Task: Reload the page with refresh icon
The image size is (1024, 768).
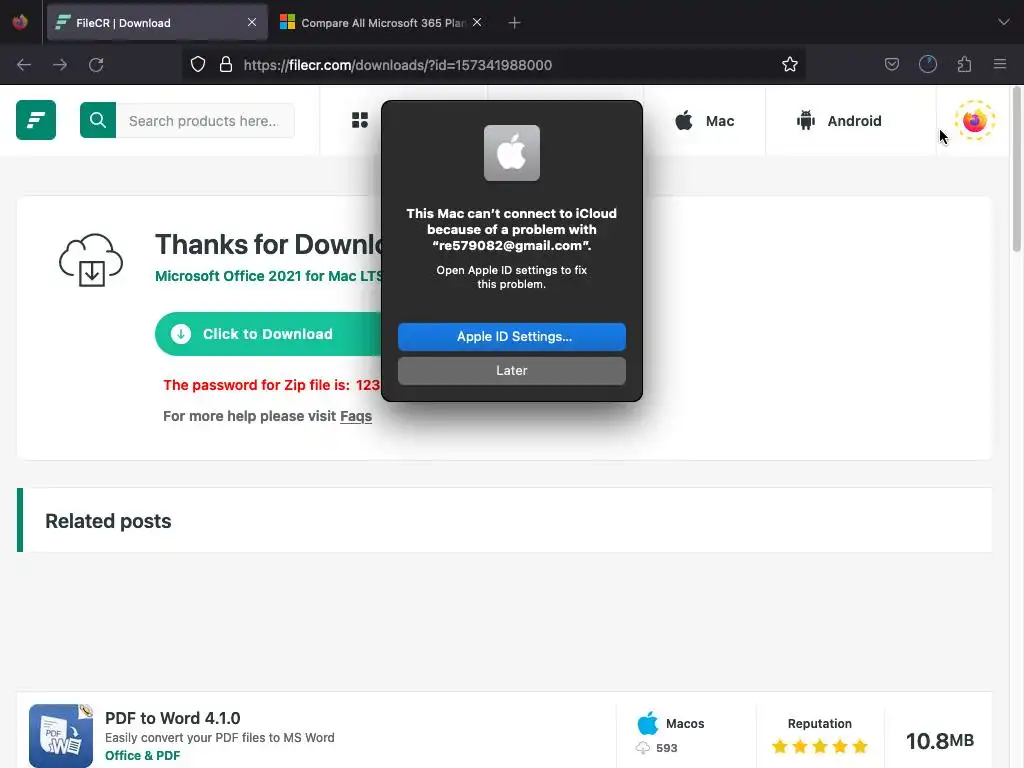Action: [96, 65]
